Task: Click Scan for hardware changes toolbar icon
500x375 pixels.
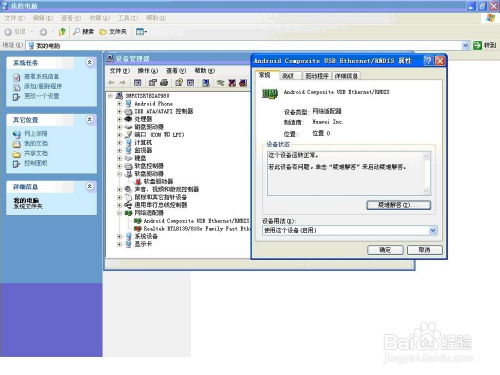Action: [x=206, y=82]
